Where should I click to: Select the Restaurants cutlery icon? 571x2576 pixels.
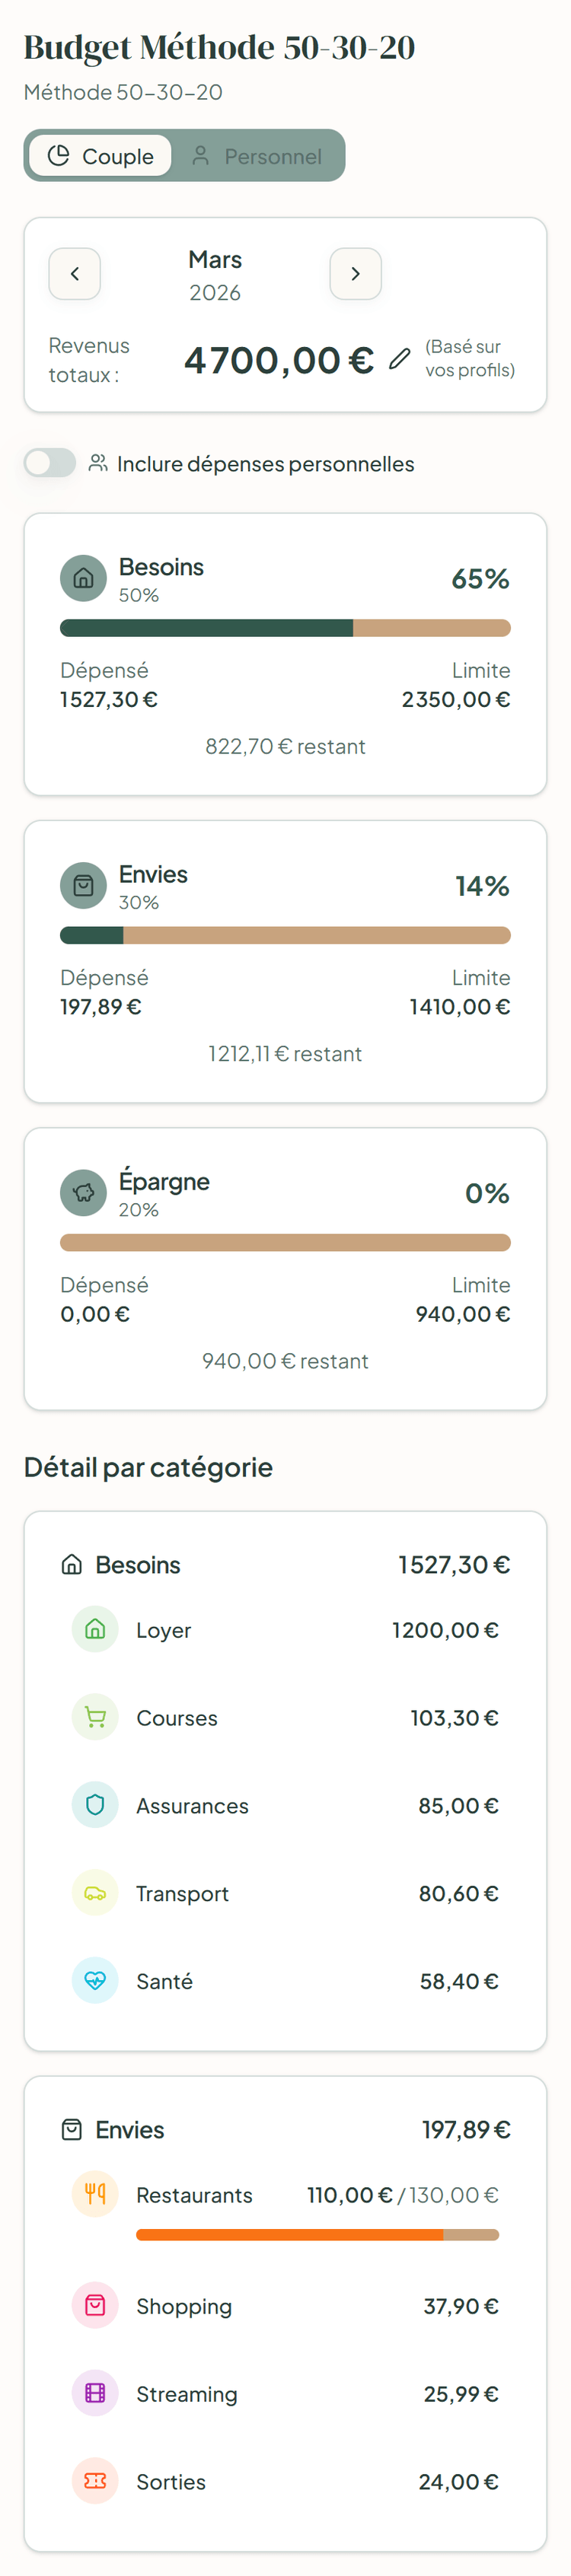coord(94,2195)
